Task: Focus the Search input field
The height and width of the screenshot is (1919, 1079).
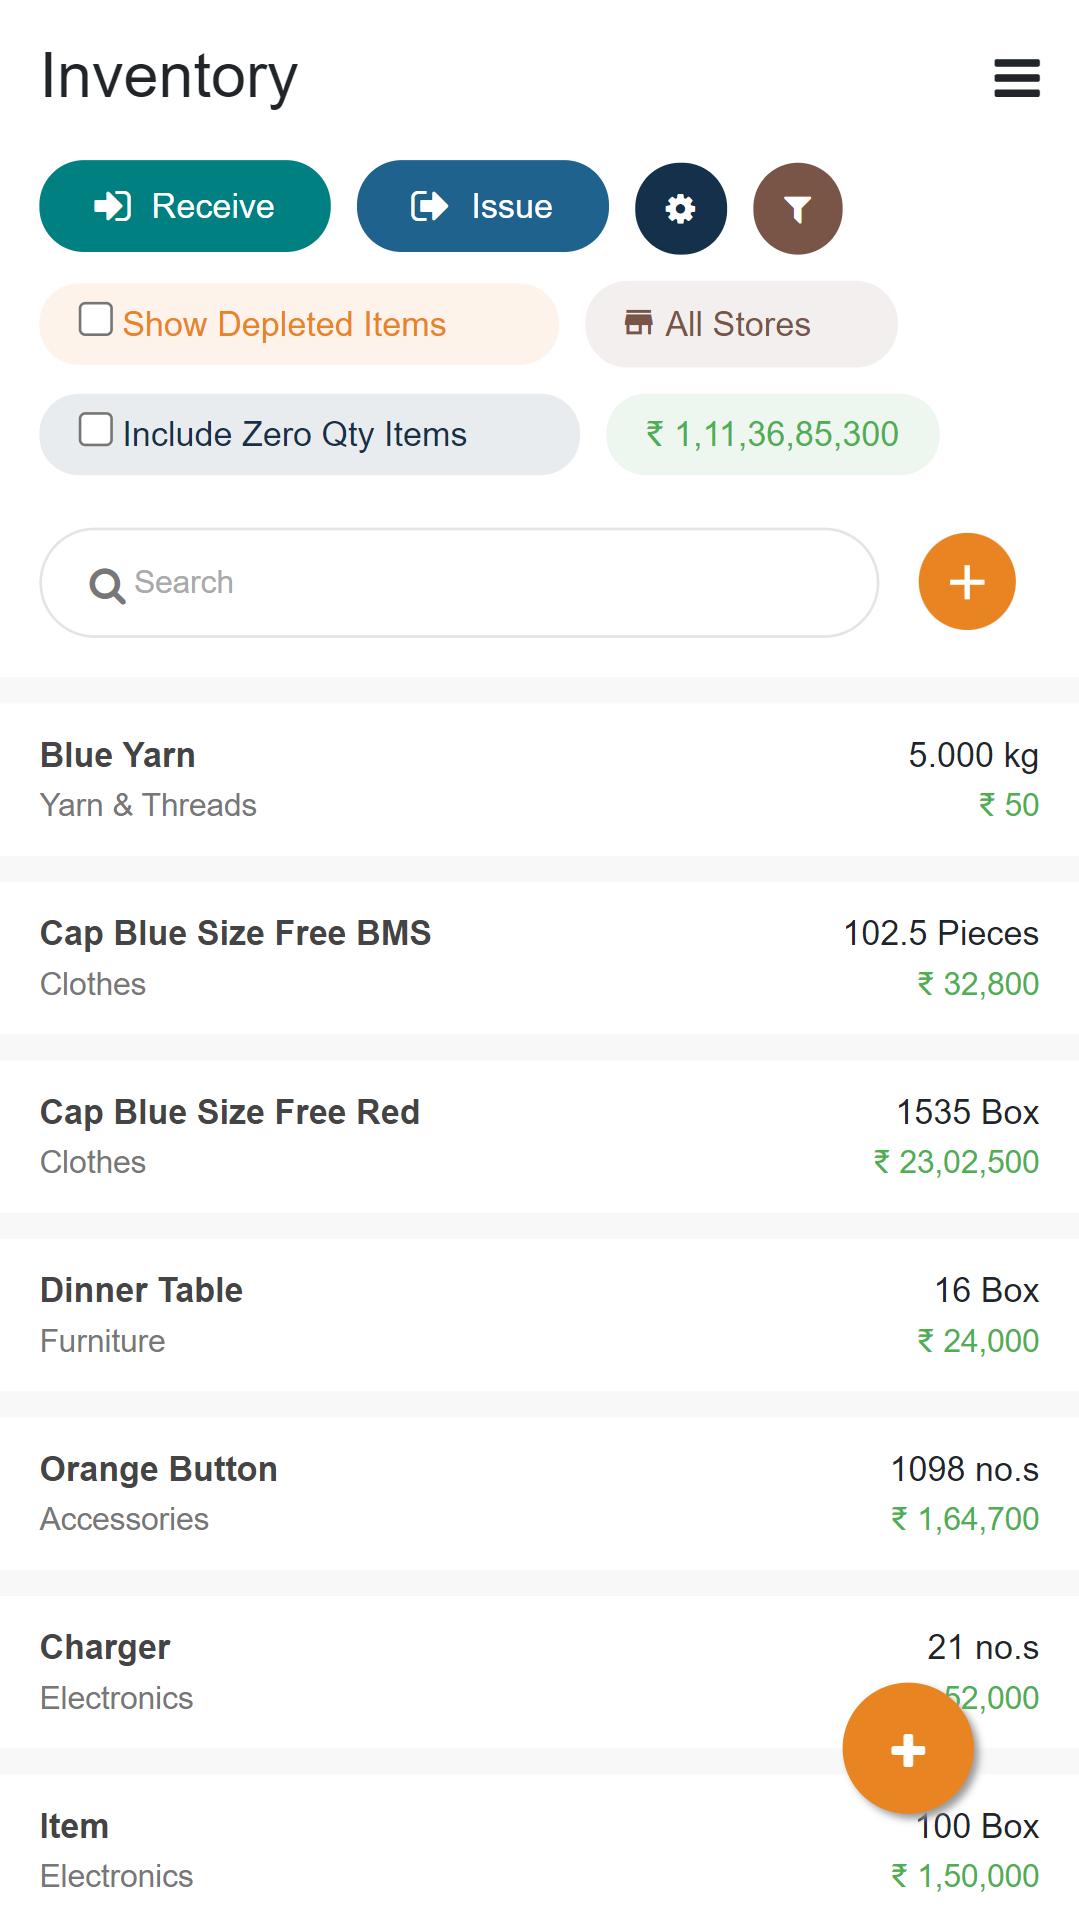Action: pyautogui.click(x=459, y=583)
